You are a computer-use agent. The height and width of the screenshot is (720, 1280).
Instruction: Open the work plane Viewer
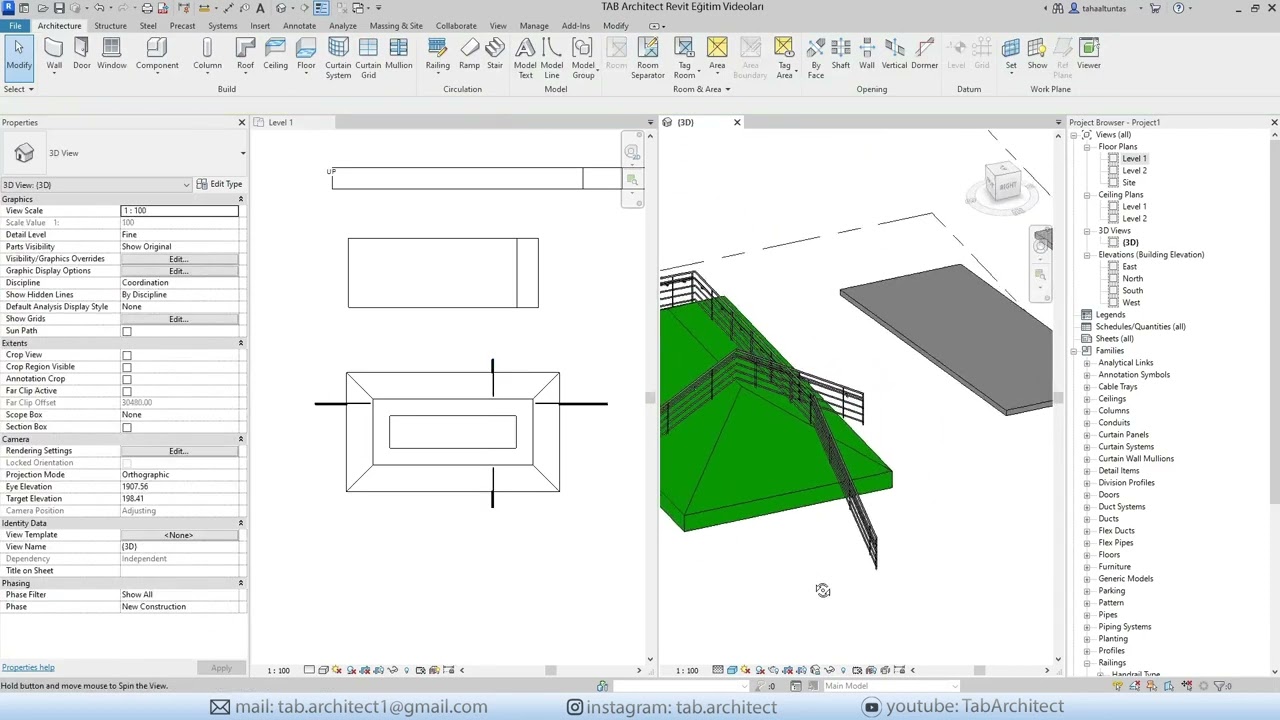click(1089, 54)
